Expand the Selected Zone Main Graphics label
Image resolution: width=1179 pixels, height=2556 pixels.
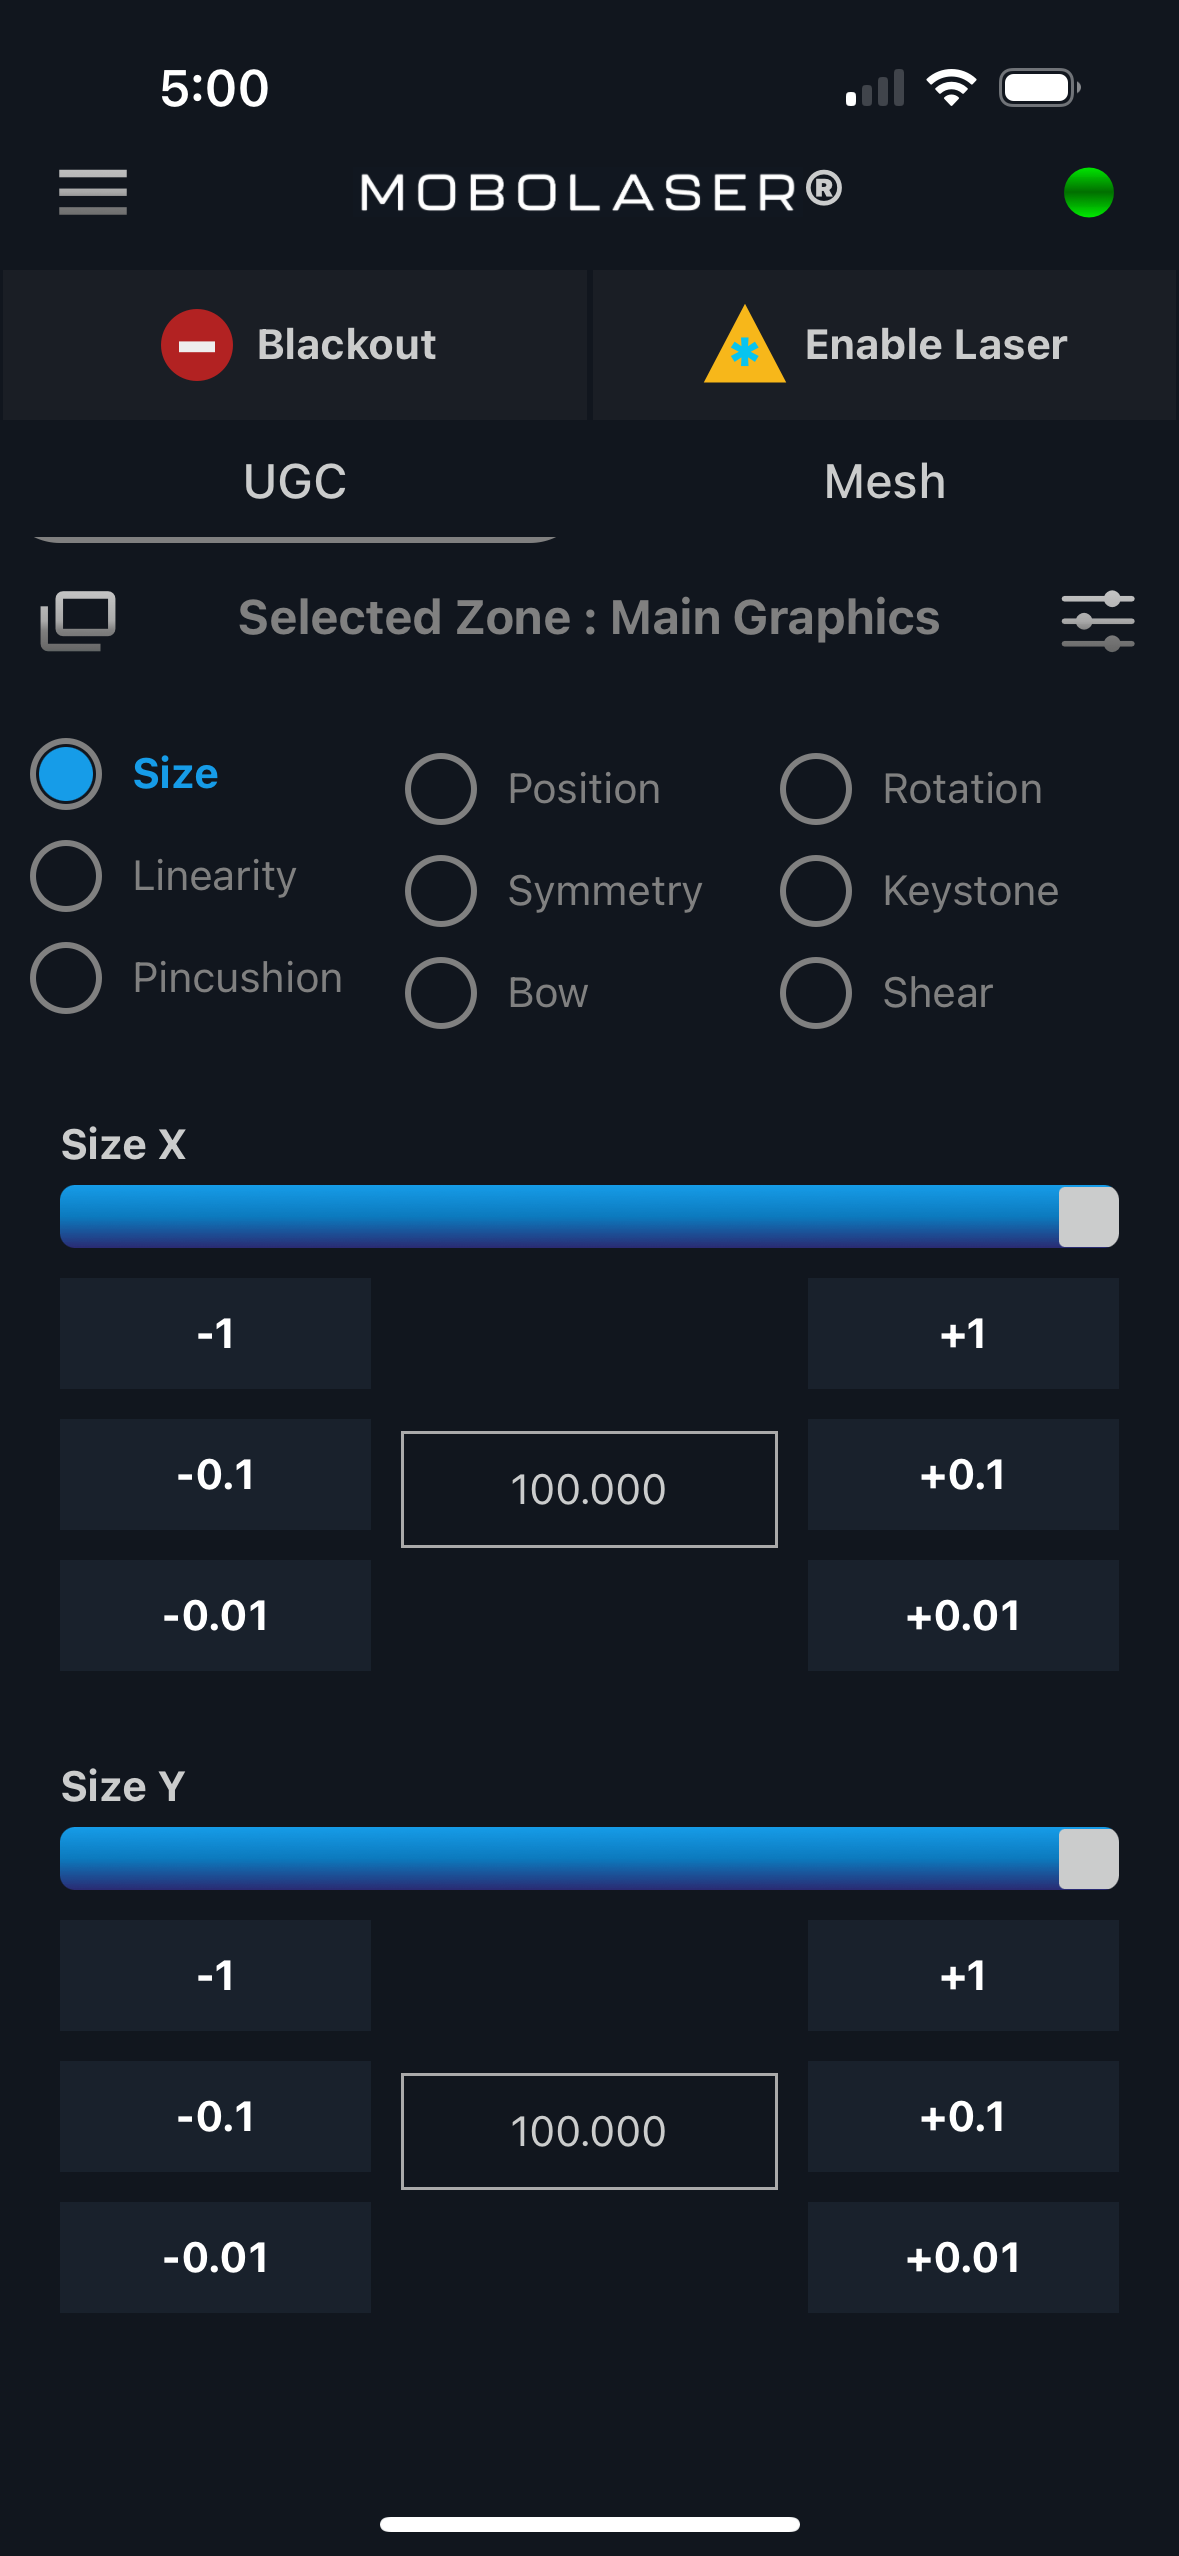[x=589, y=618]
